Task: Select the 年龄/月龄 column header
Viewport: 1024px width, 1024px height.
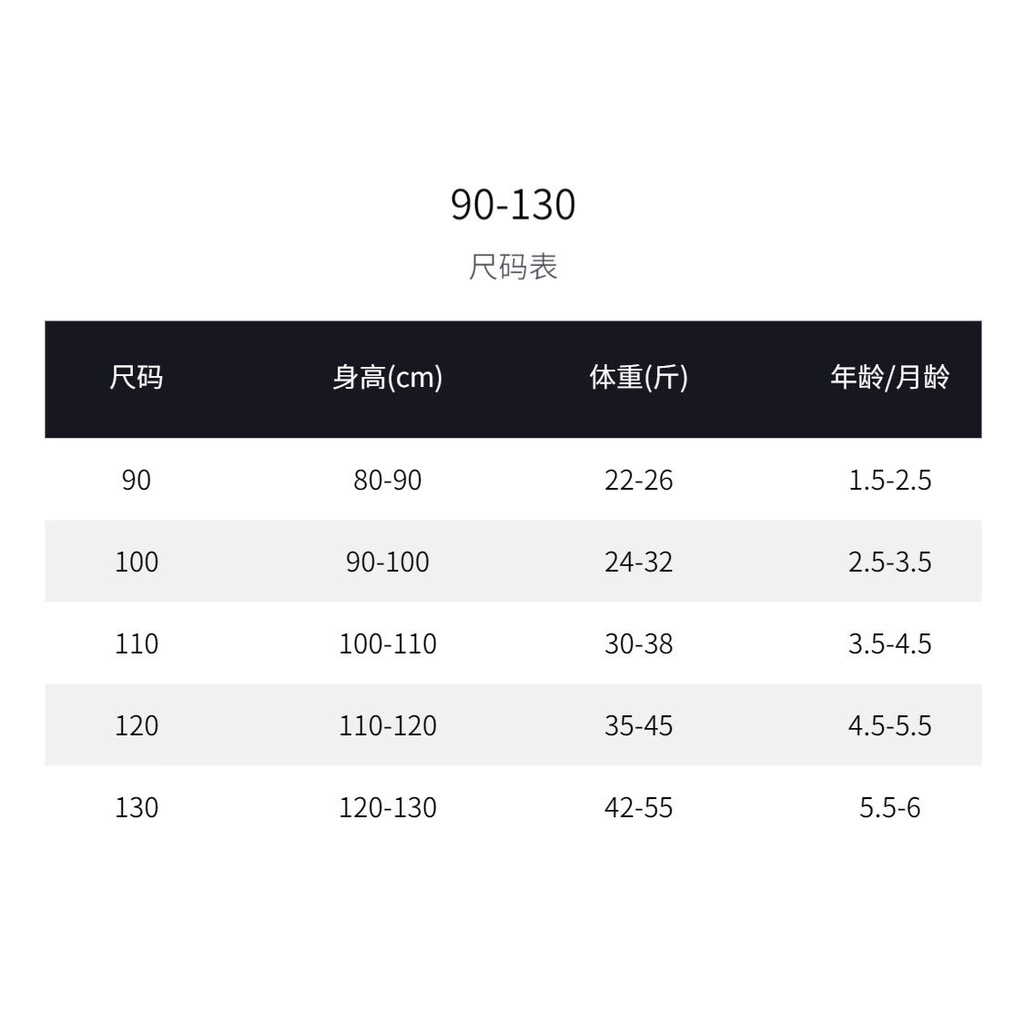Action: tap(889, 378)
